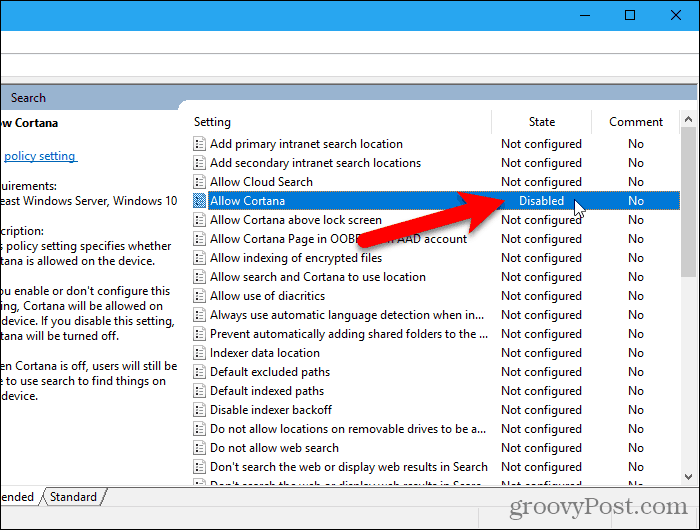Click the policy icon beside Always use automatic language detection
The height and width of the screenshot is (530, 700).
[199, 315]
